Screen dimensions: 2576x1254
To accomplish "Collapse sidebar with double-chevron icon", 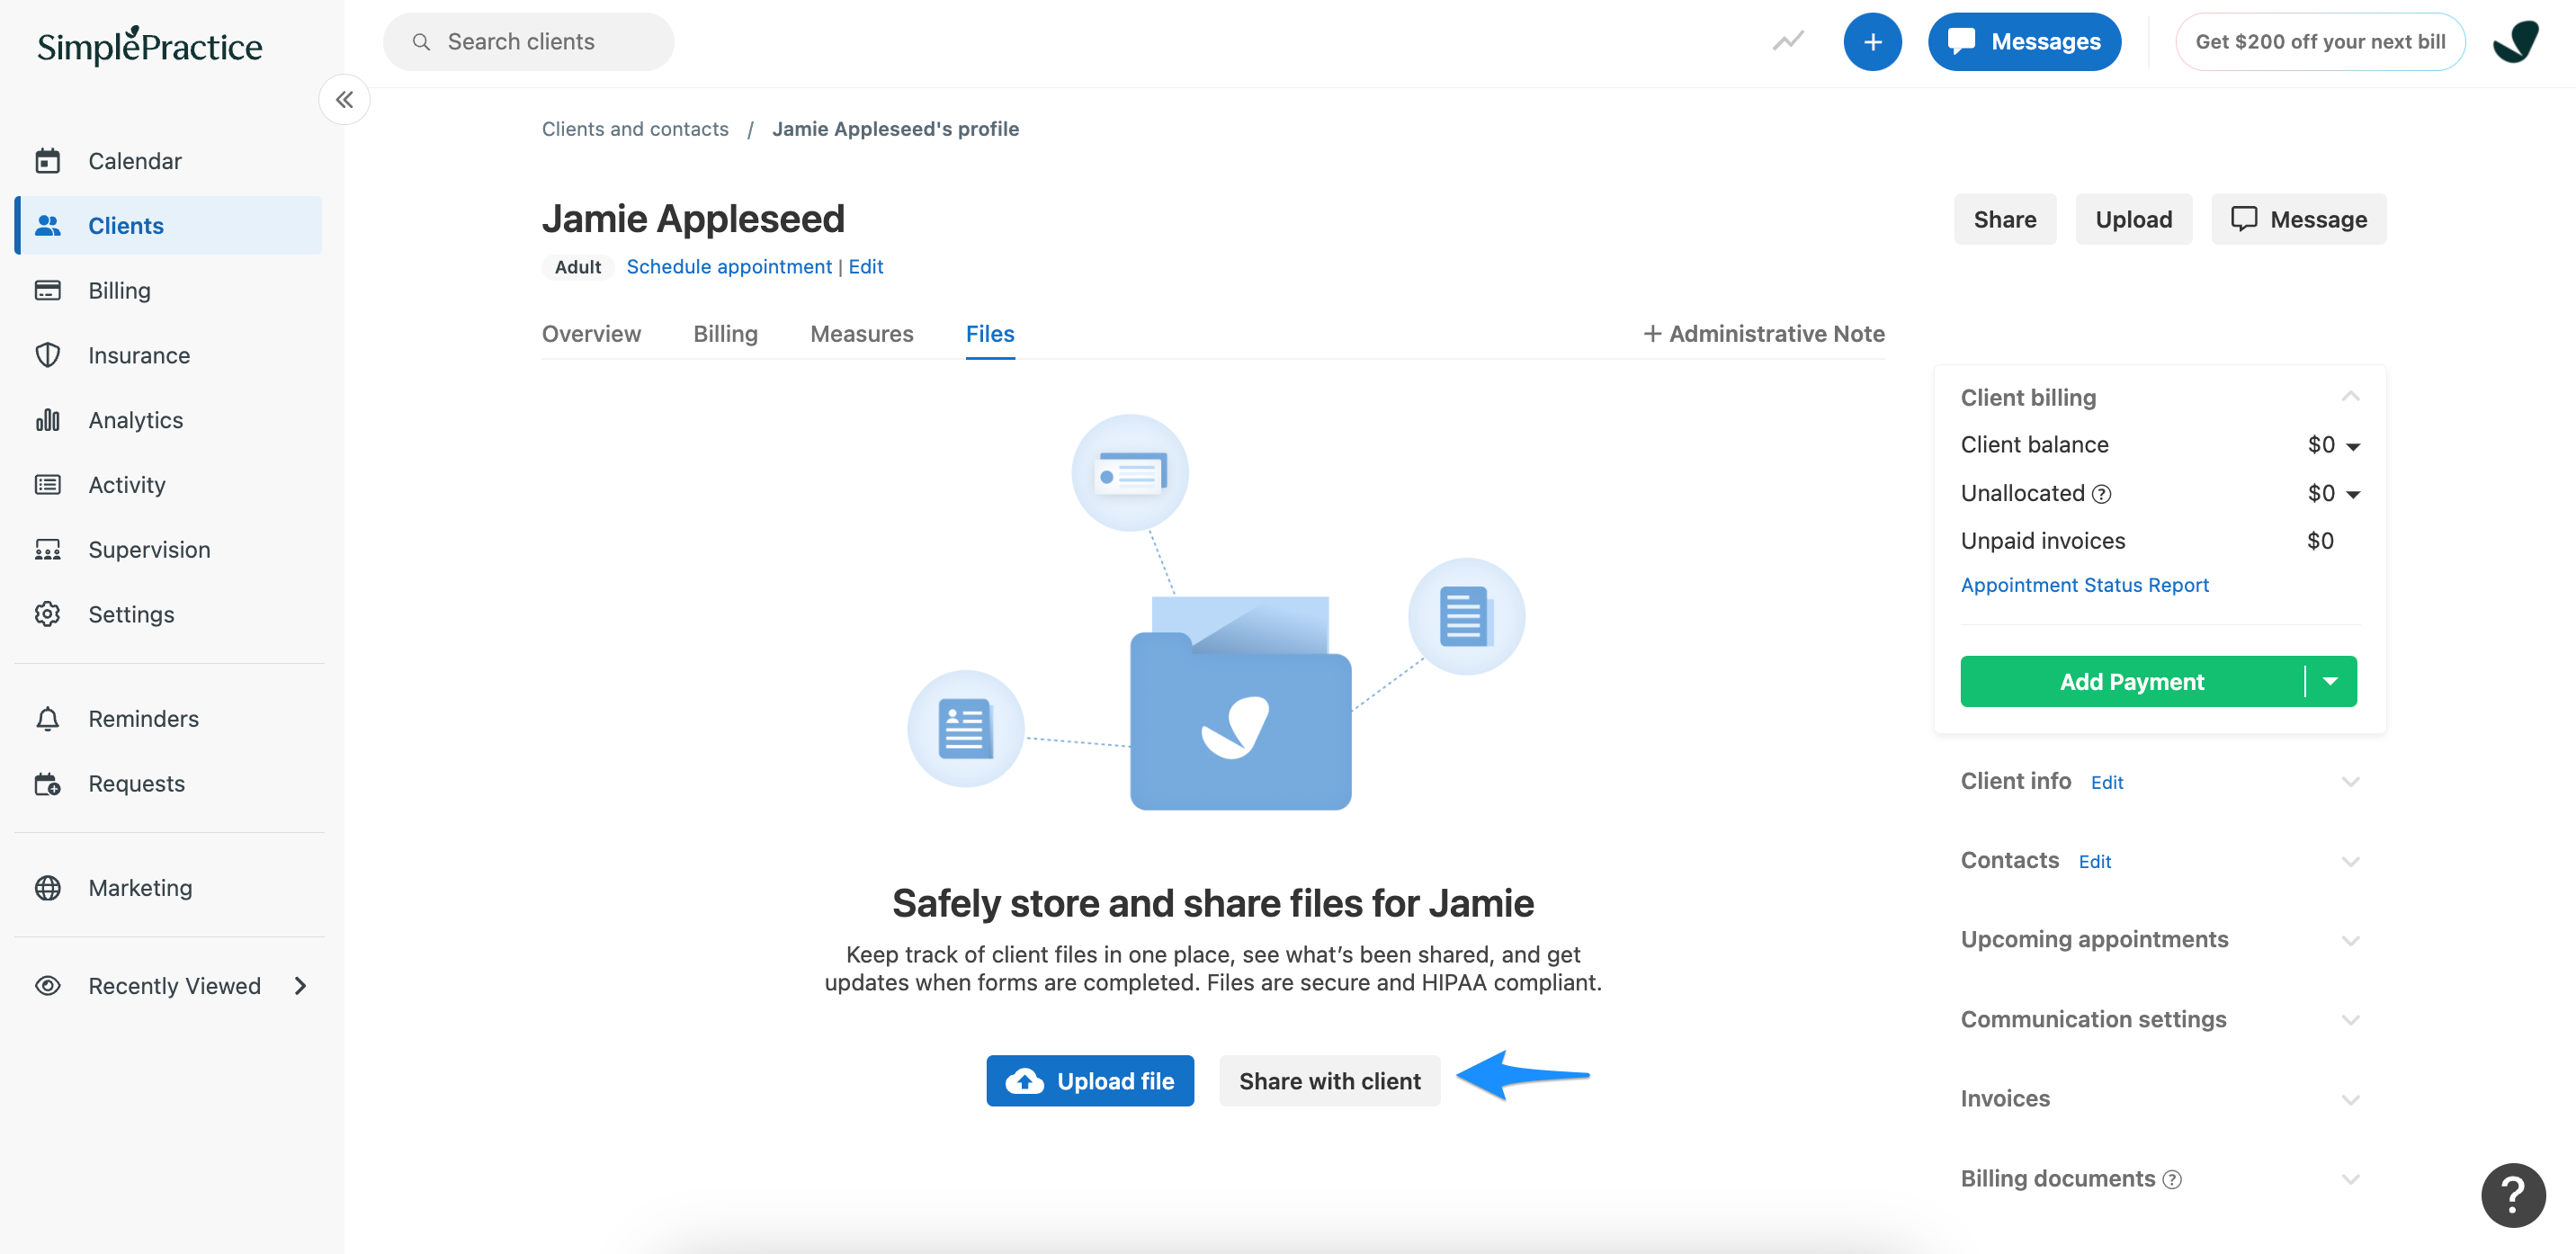I will pyautogui.click(x=344, y=100).
